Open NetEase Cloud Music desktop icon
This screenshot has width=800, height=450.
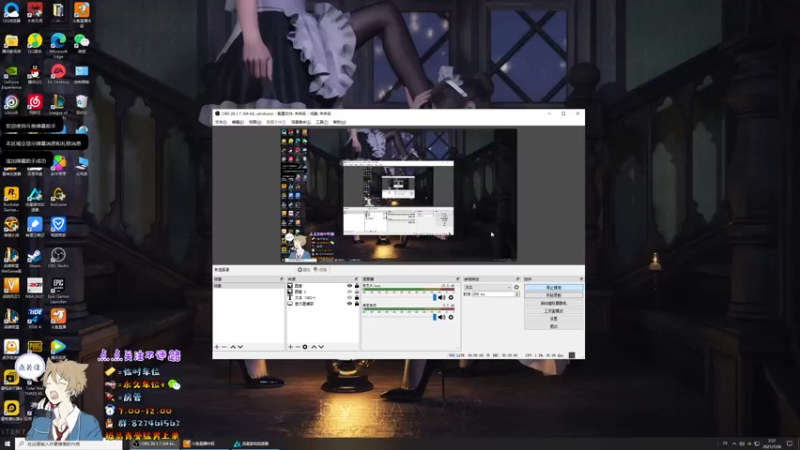tap(35, 104)
